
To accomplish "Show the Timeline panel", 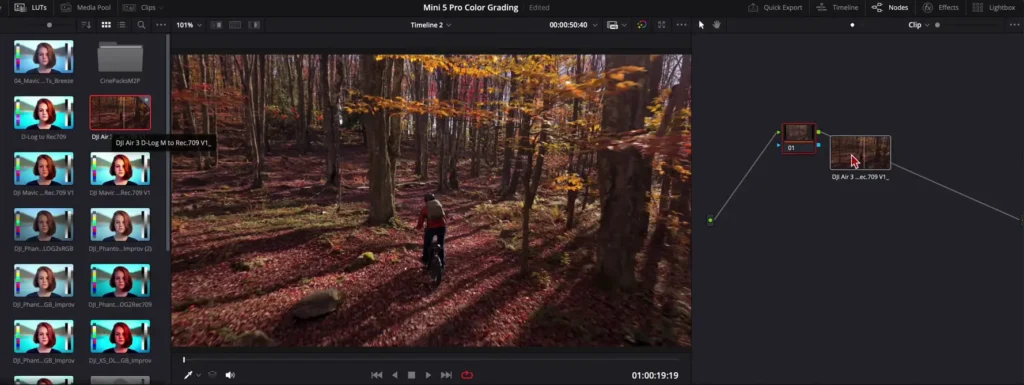I will [x=838, y=8].
